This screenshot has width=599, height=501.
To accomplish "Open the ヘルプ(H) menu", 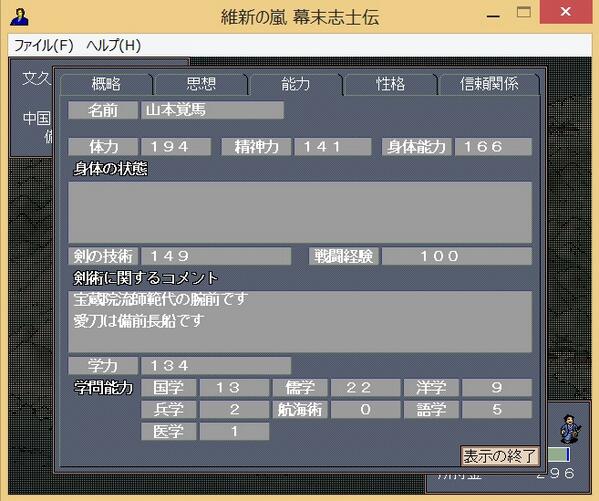I will (x=113, y=45).
